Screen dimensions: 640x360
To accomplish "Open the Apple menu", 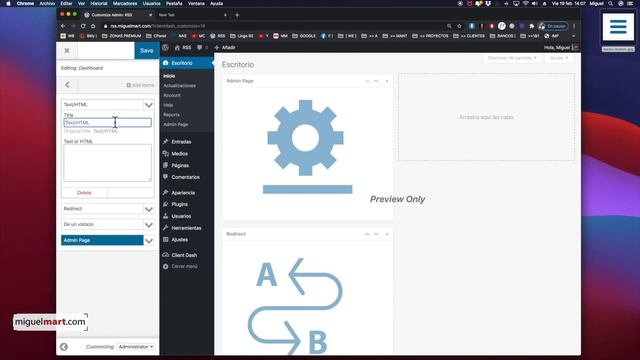I will tap(8, 3).
